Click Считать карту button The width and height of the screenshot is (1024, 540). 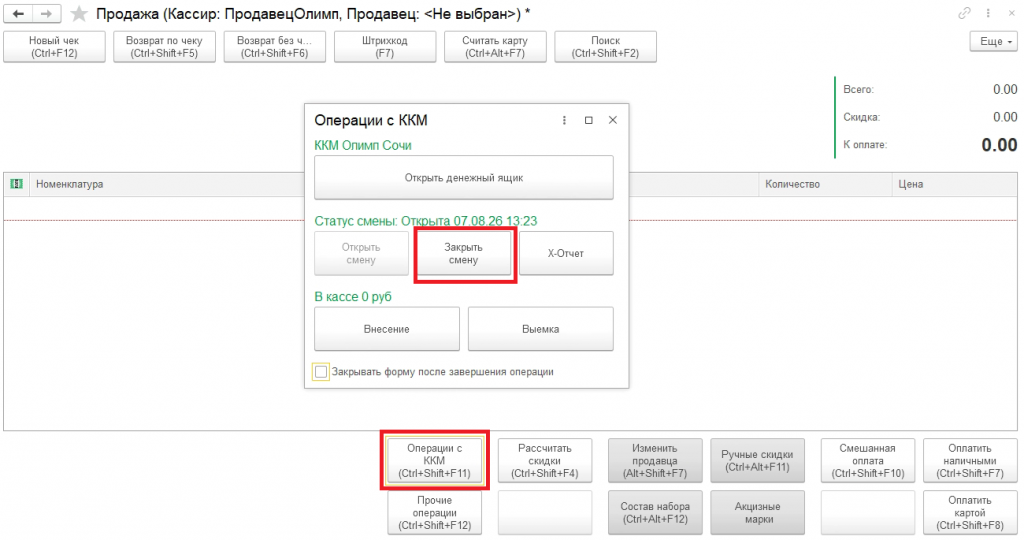[x=495, y=47]
